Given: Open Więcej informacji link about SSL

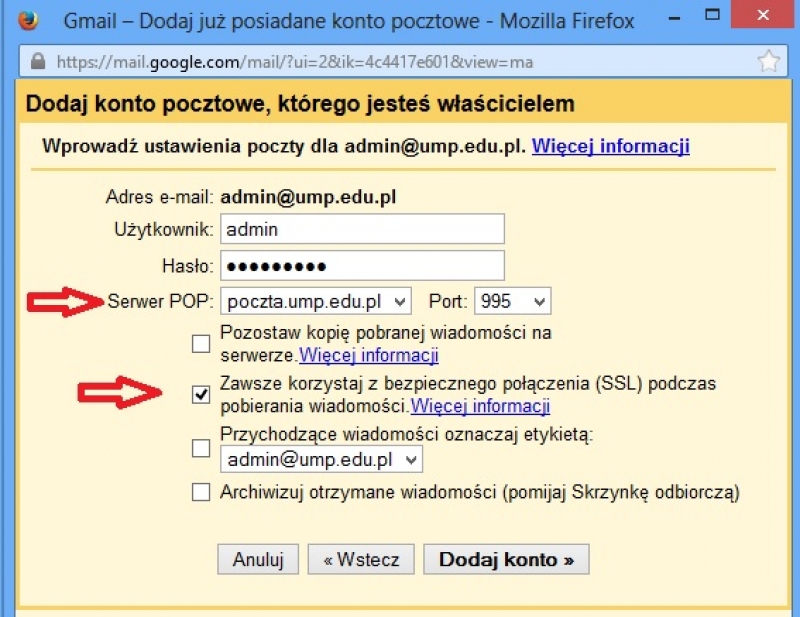Looking at the screenshot, I should (480, 406).
